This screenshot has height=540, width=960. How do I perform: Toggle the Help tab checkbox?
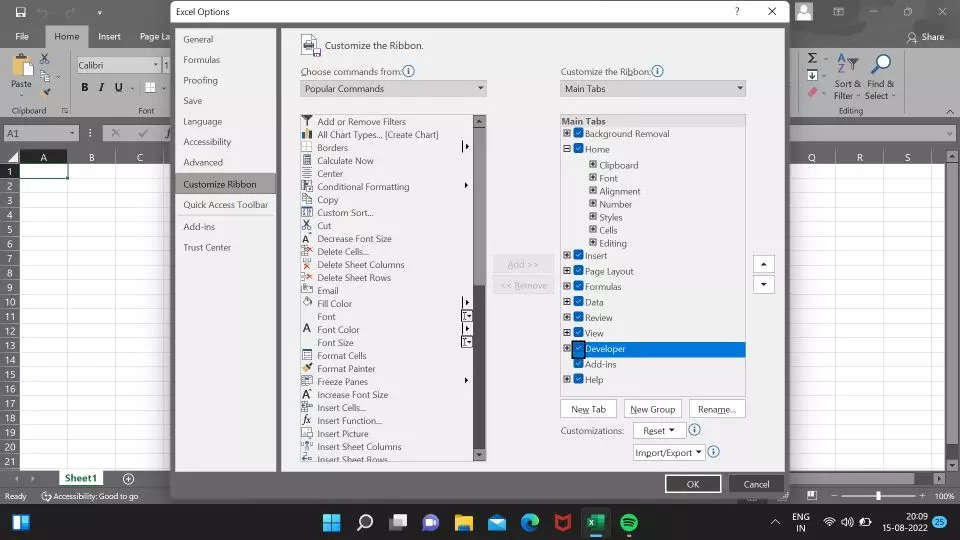(579, 378)
